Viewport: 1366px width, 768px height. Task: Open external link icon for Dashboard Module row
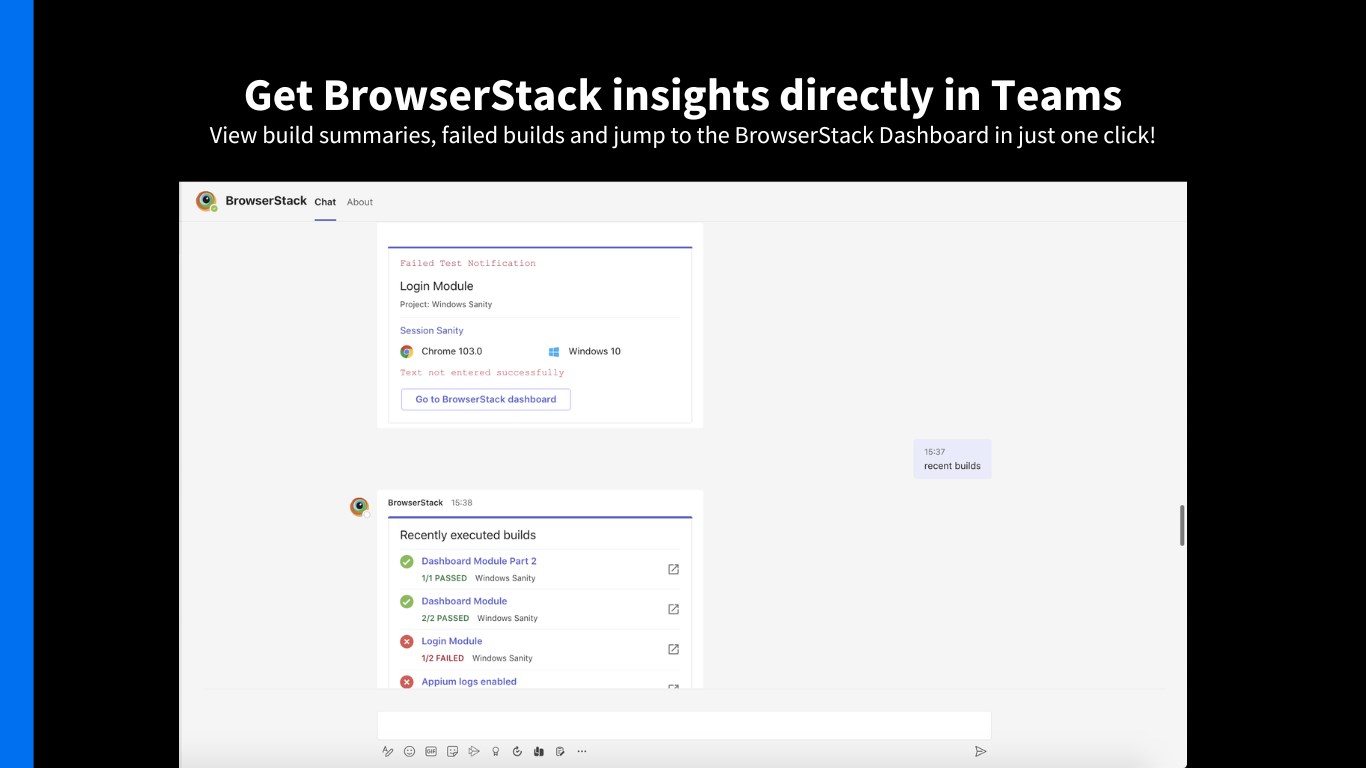673,609
